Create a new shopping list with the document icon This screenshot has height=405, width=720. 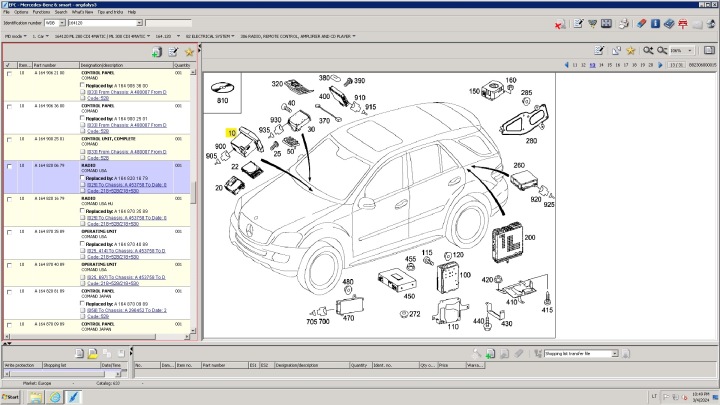pos(79,353)
